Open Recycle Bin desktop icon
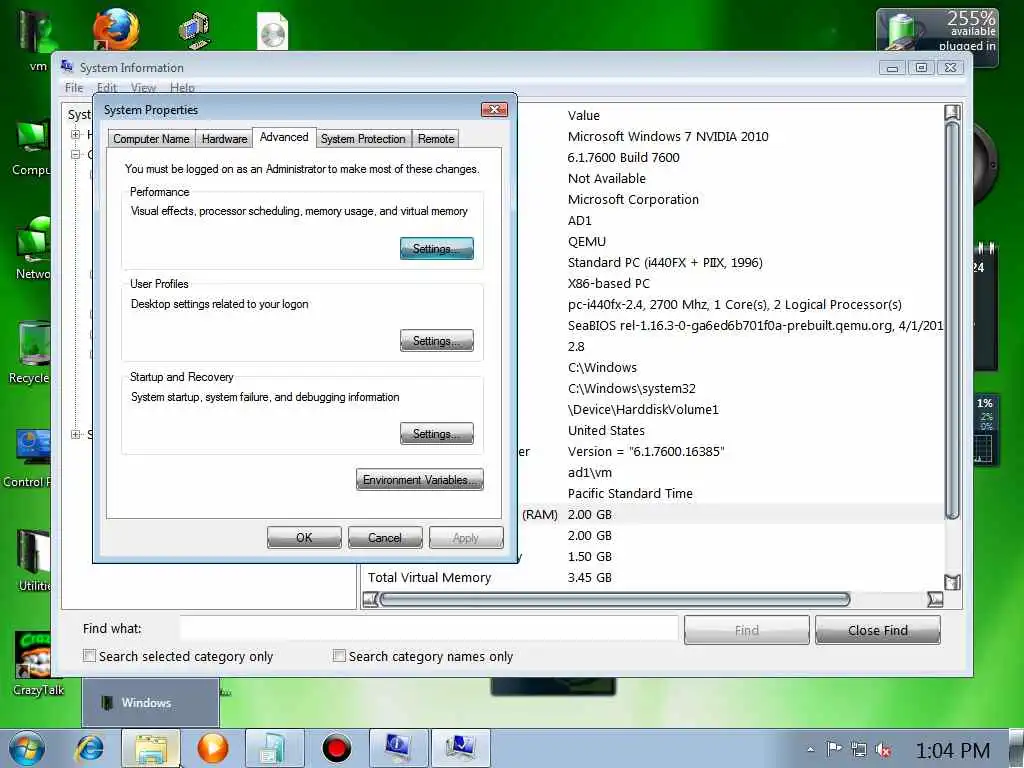Viewport: 1024px width, 768px height. [x=31, y=353]
